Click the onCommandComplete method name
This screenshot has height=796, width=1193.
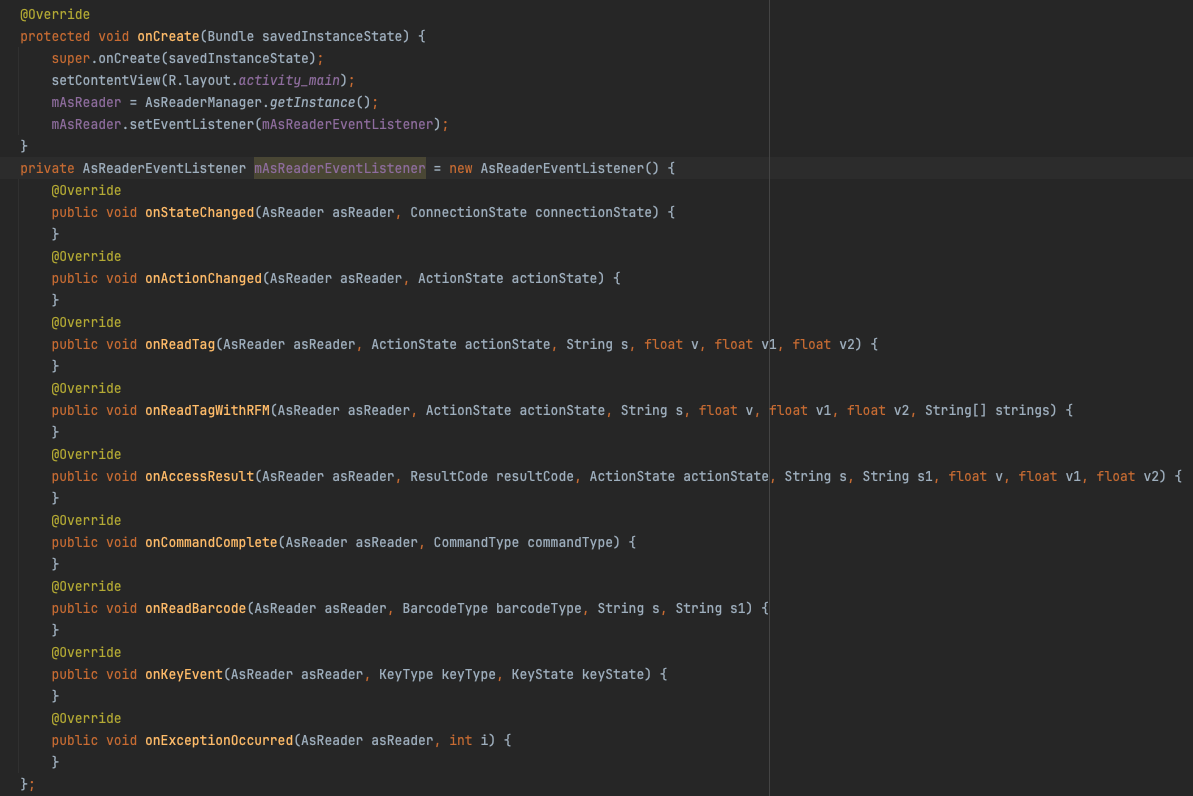(211, 542)
